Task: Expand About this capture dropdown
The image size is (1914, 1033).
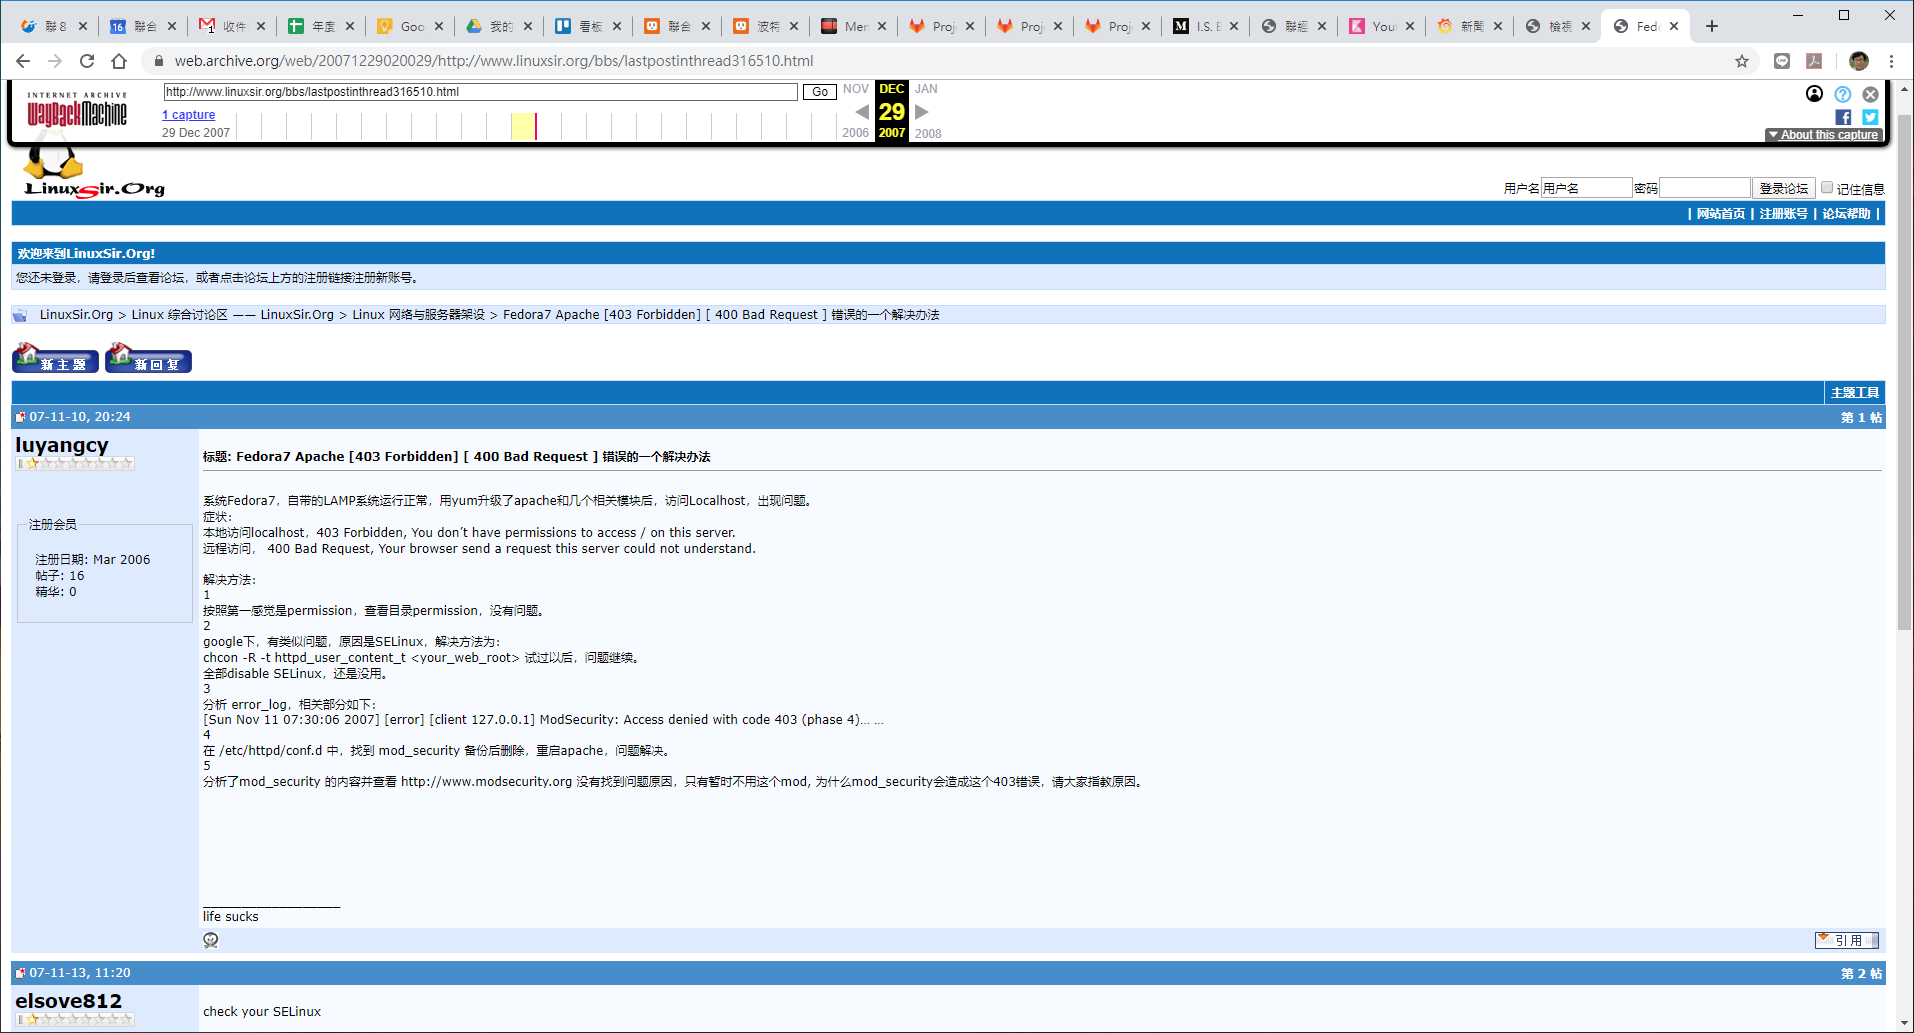Action: (1823, 135)
